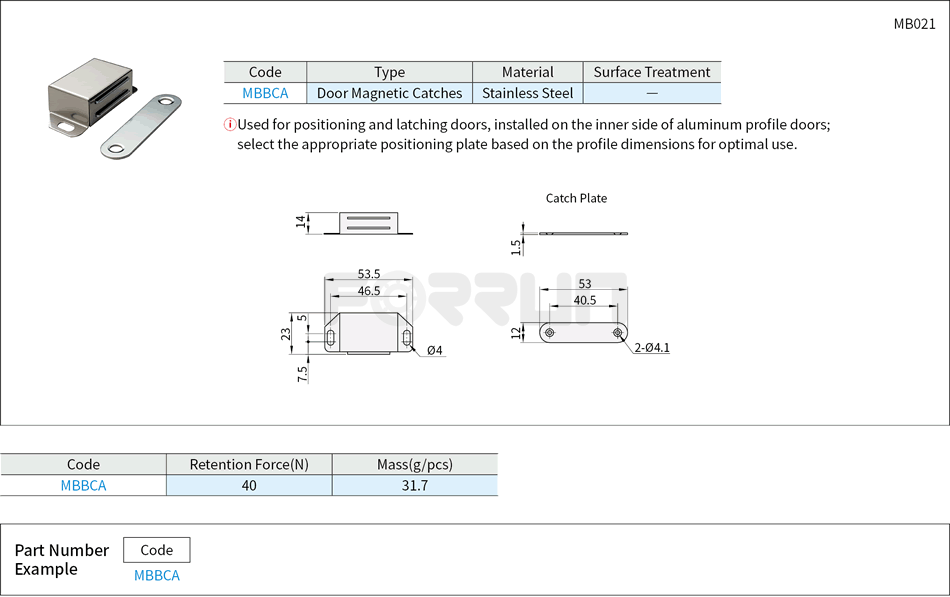Open the MBBCA link in the top table

(264, 92)
